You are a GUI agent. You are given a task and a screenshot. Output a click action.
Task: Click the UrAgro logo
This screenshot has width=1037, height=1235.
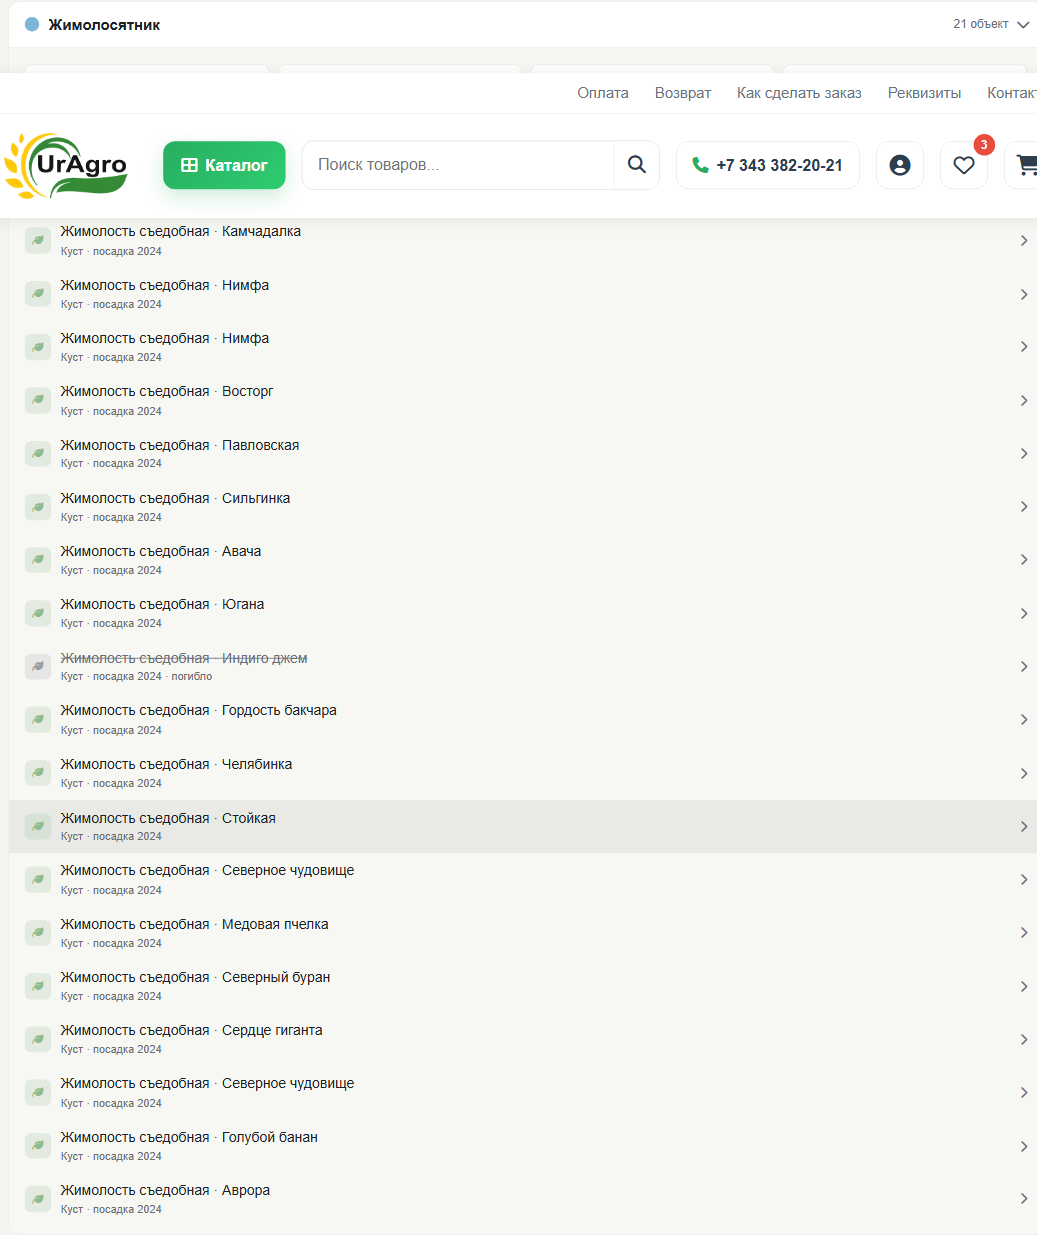[x=67, y=166]
